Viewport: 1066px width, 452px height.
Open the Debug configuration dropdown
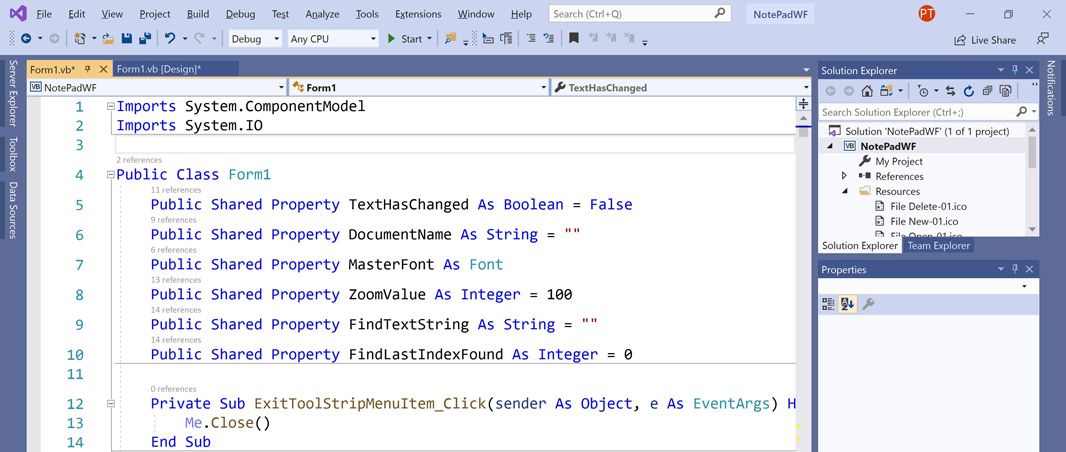(255, 39)
